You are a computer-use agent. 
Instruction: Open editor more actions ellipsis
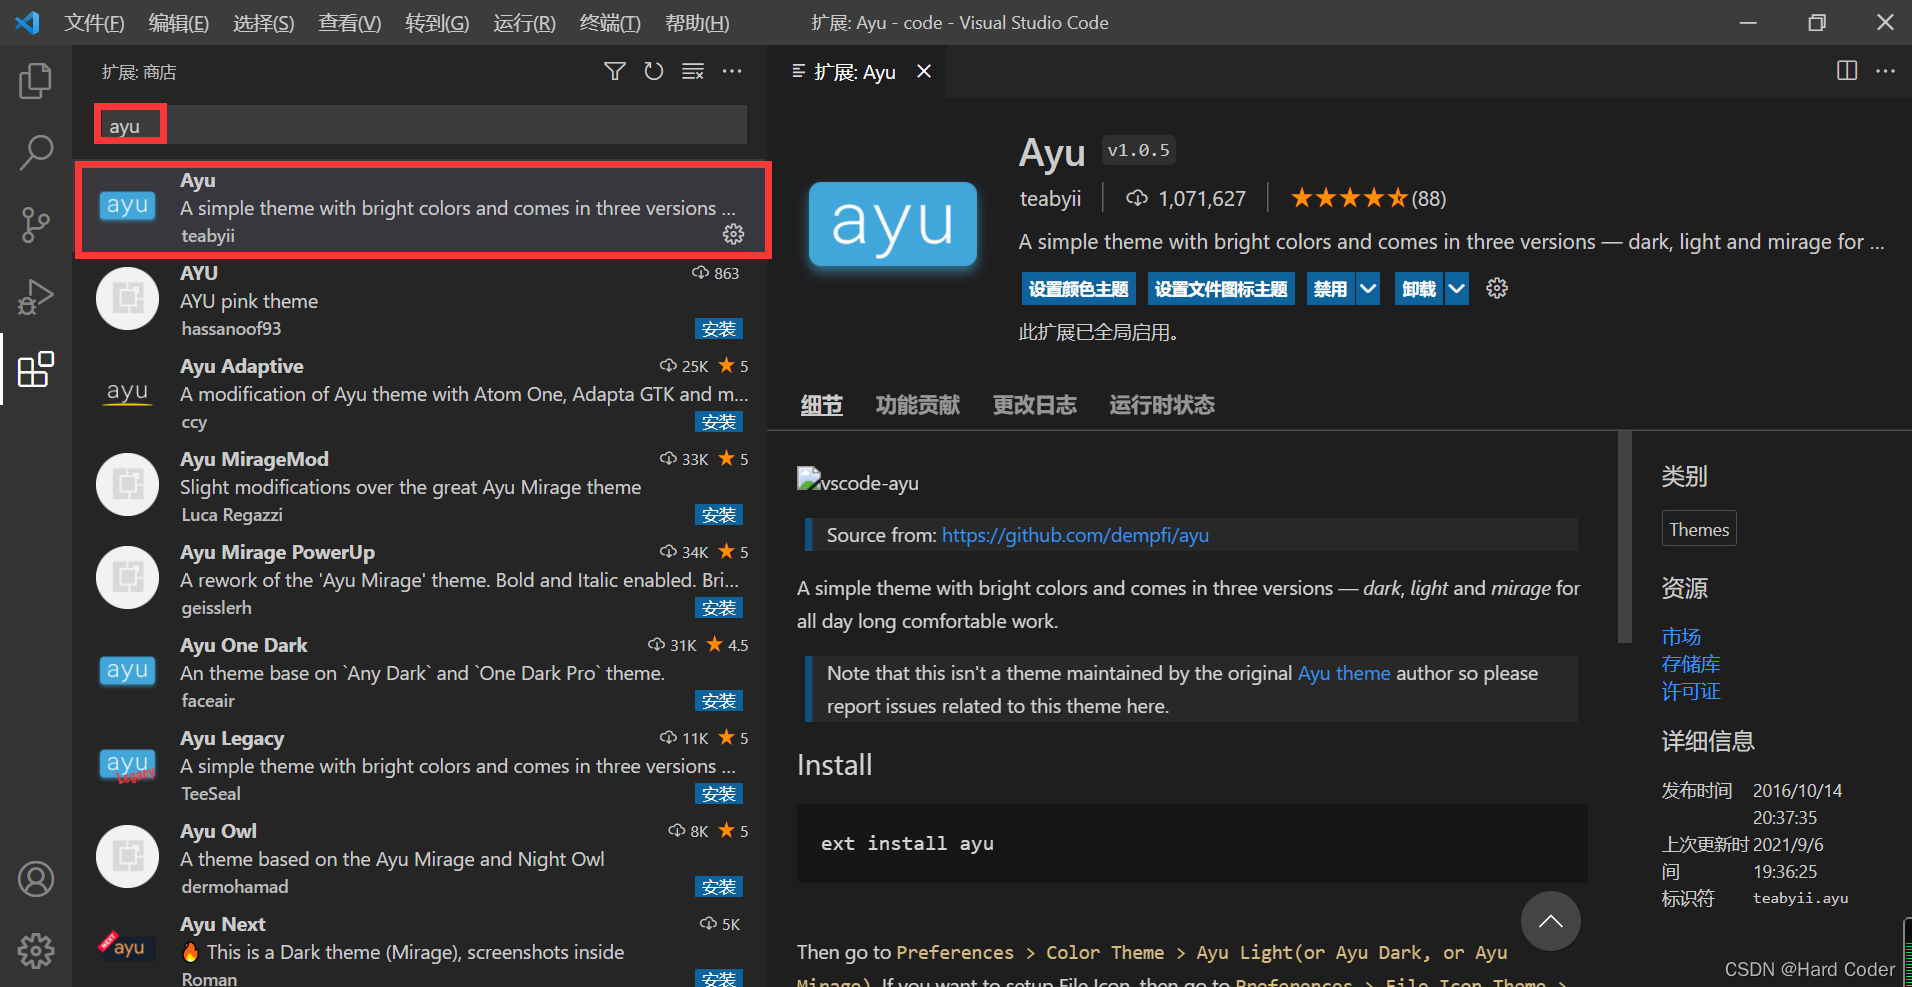pyautogui.click(x=1885, y=71)
